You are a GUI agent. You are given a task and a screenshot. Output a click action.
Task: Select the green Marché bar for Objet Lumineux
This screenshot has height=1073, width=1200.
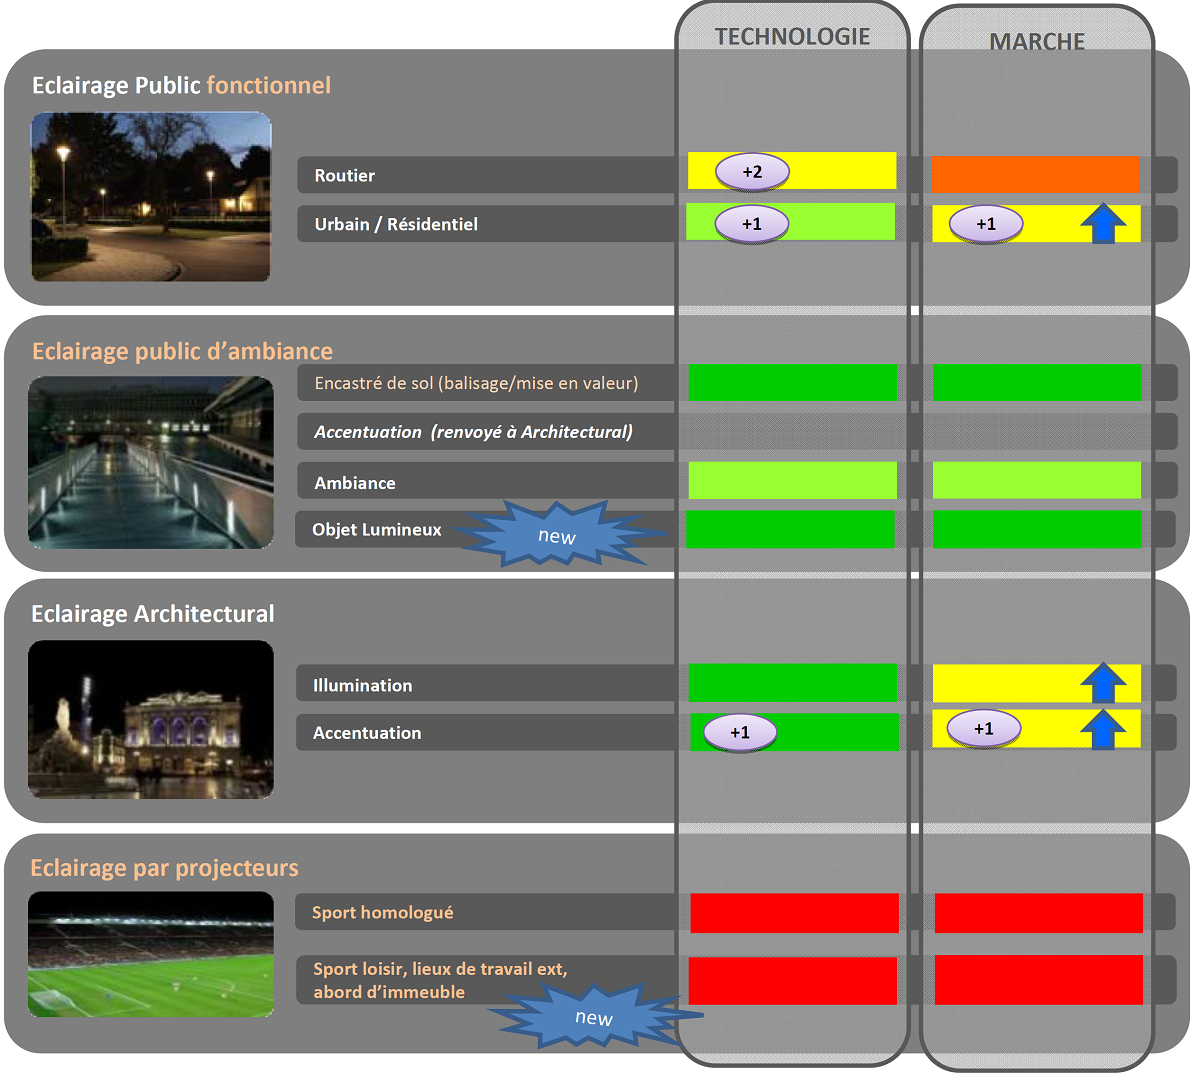coord(1037,529)
